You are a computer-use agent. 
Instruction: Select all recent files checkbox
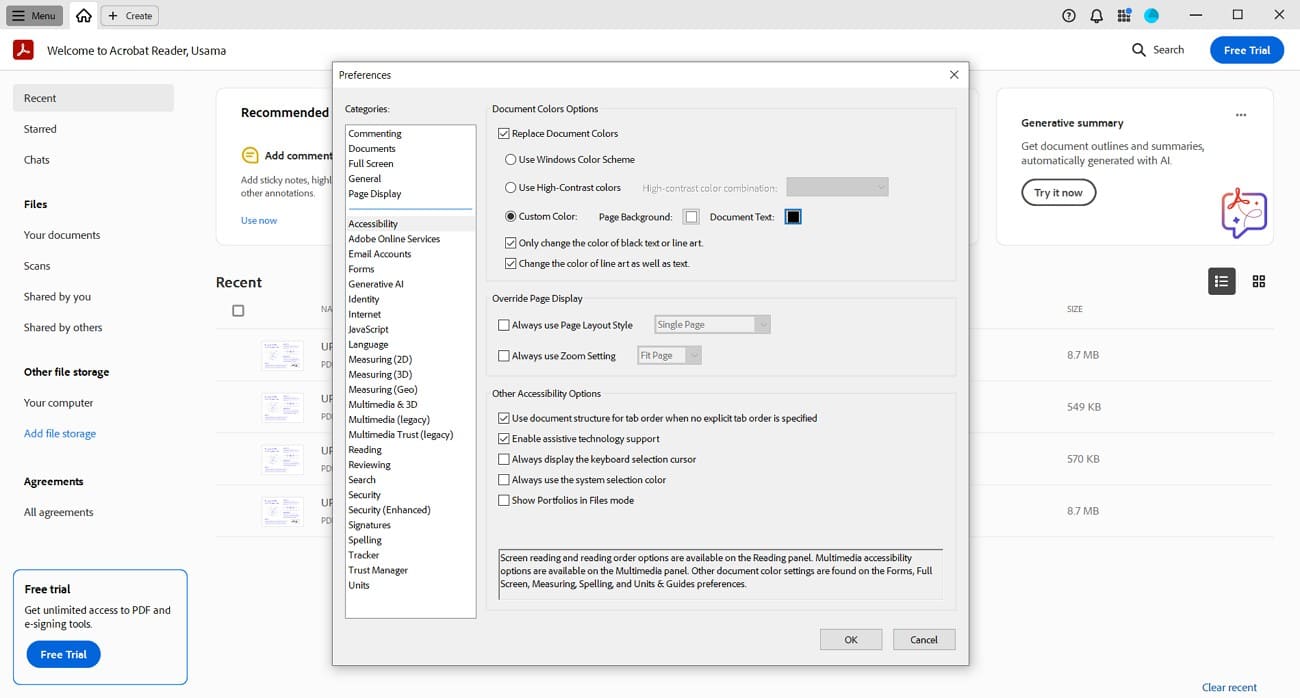pyautogui.click(x=238, y=310)
